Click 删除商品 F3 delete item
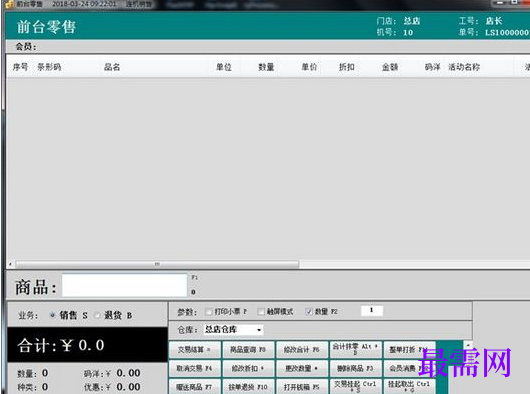The width and height of the screenshot is (530, 394). (x=356, y=368)
